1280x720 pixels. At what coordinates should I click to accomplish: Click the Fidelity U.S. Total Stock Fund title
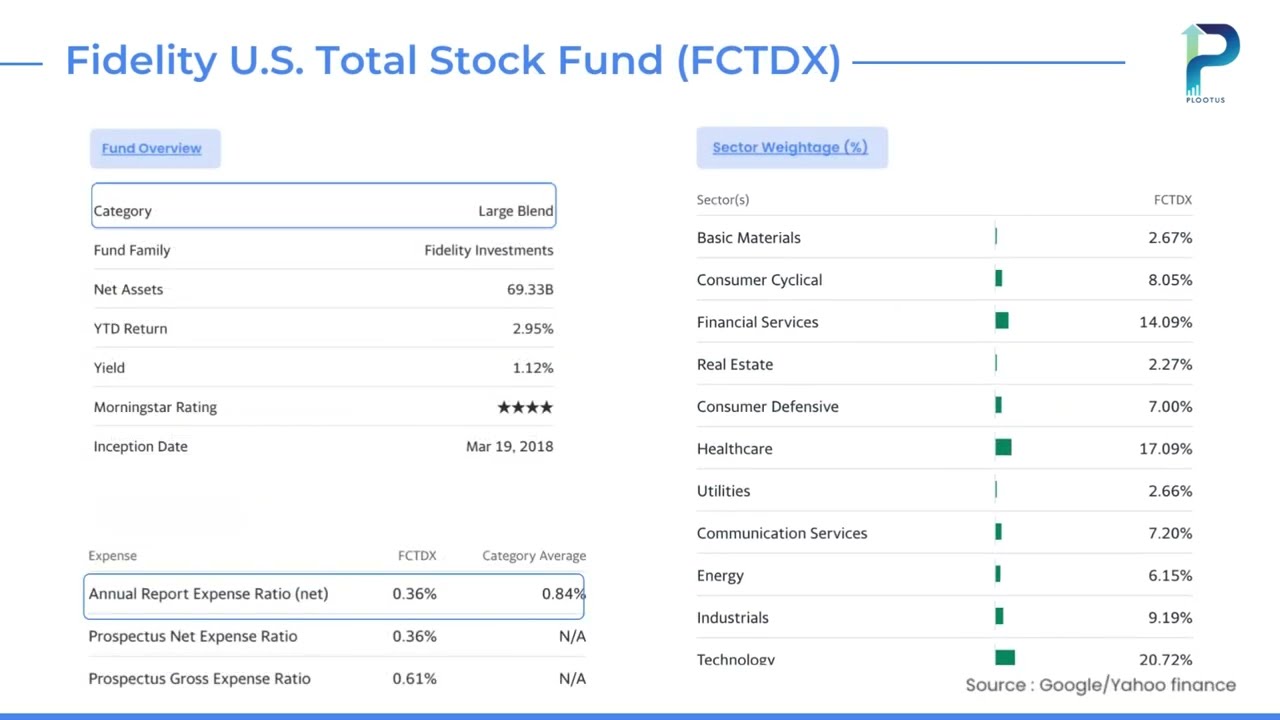[453, 61]
